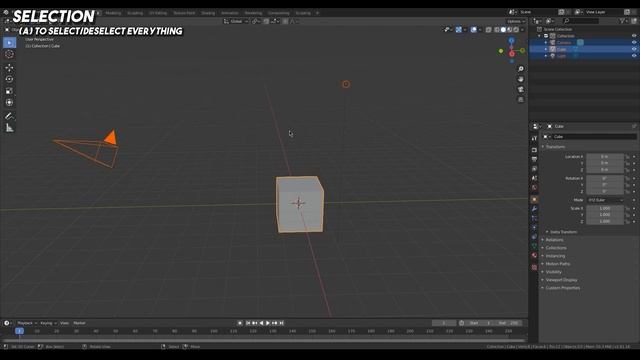This screenshot has height=360, width=640.
Task: Open the Options dropdown in header
Action: click(x=516, y=21)
